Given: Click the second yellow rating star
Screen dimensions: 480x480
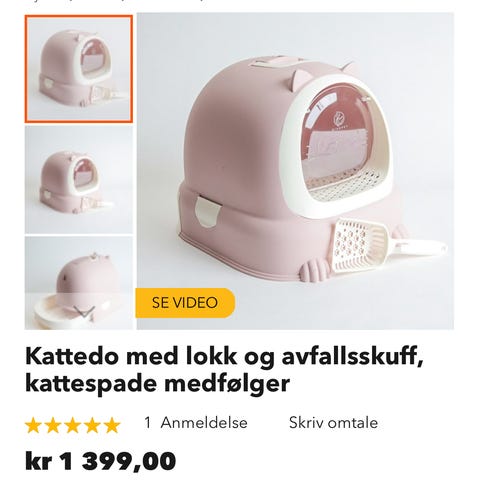Looking at the screenshot, I should point(53,425).
